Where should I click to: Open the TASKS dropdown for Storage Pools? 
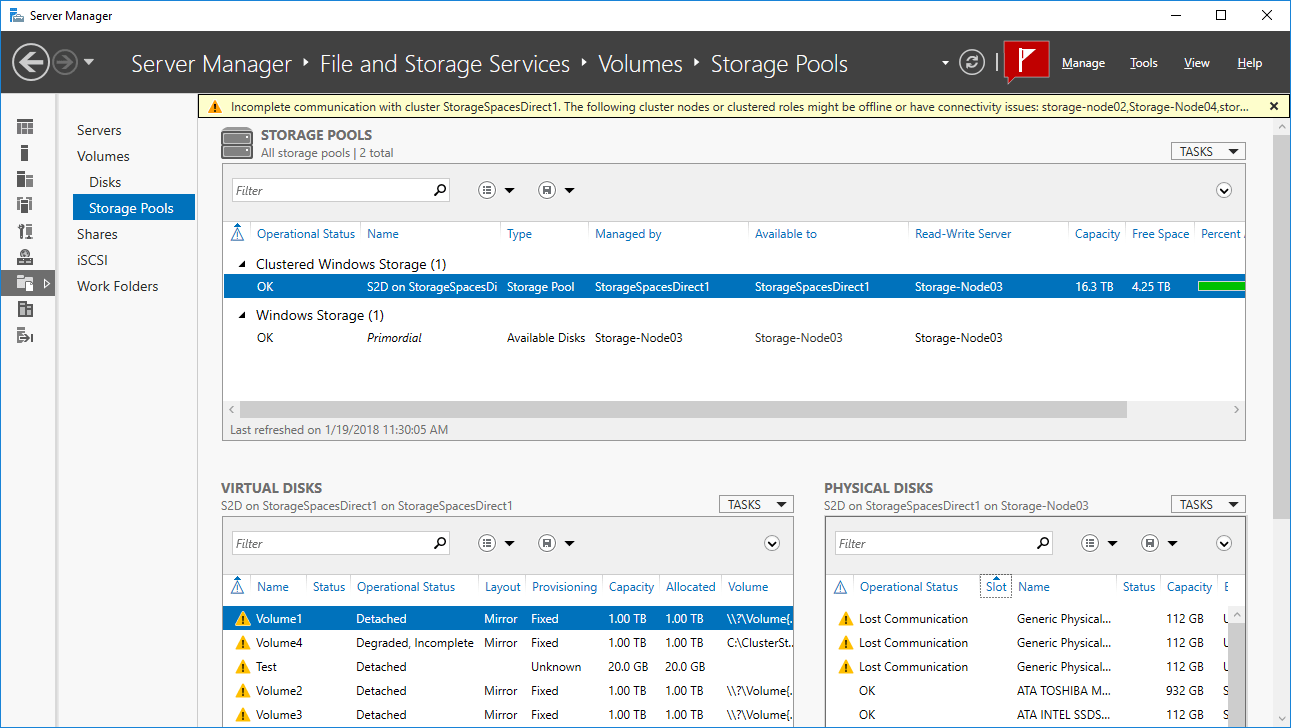[1207, 150]
